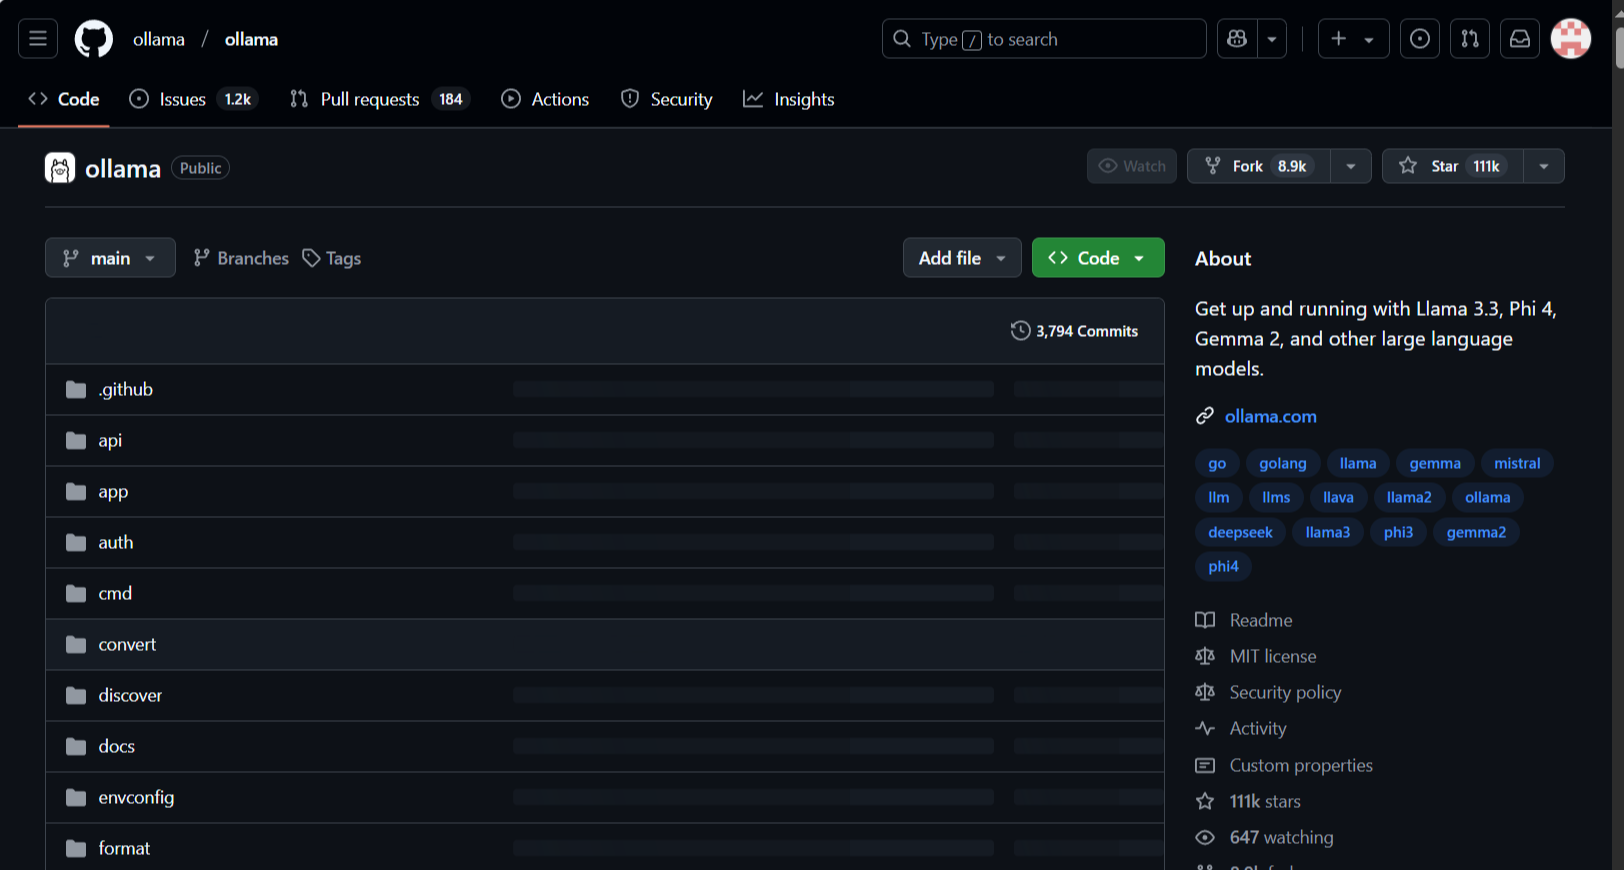The image size is (1624, 870).
Task: Switch to the Issues tab
Action: click(x=194, y=99)
